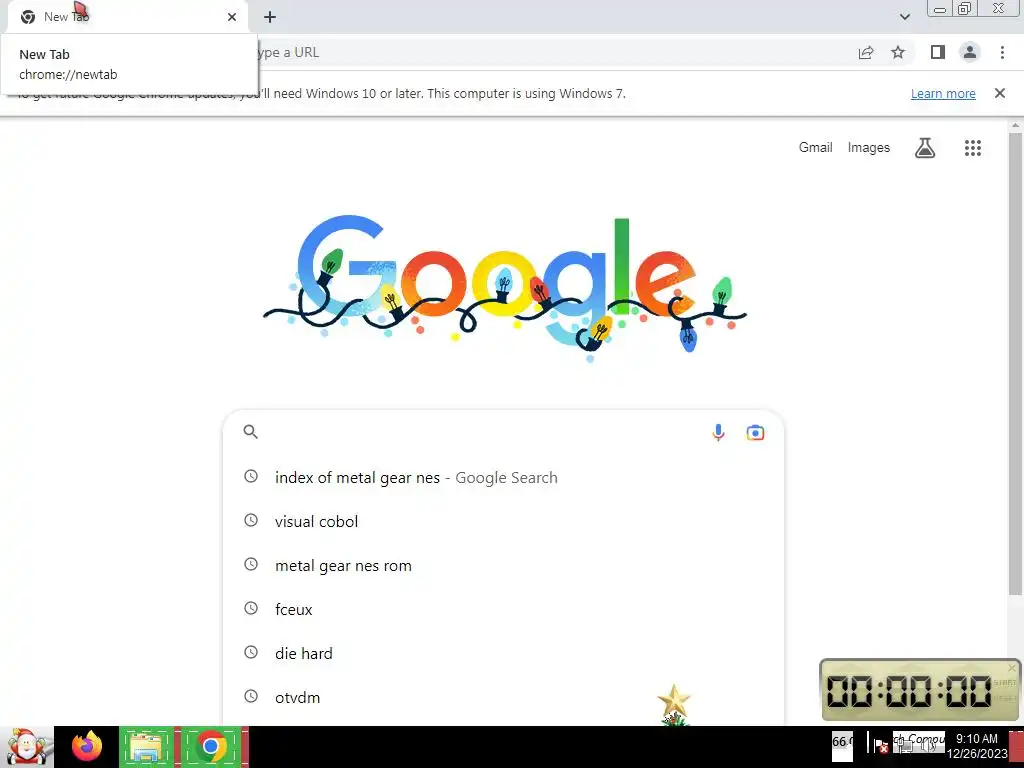Search by image with camera icon
1024x768 pixels.
(x=755, y=432)
